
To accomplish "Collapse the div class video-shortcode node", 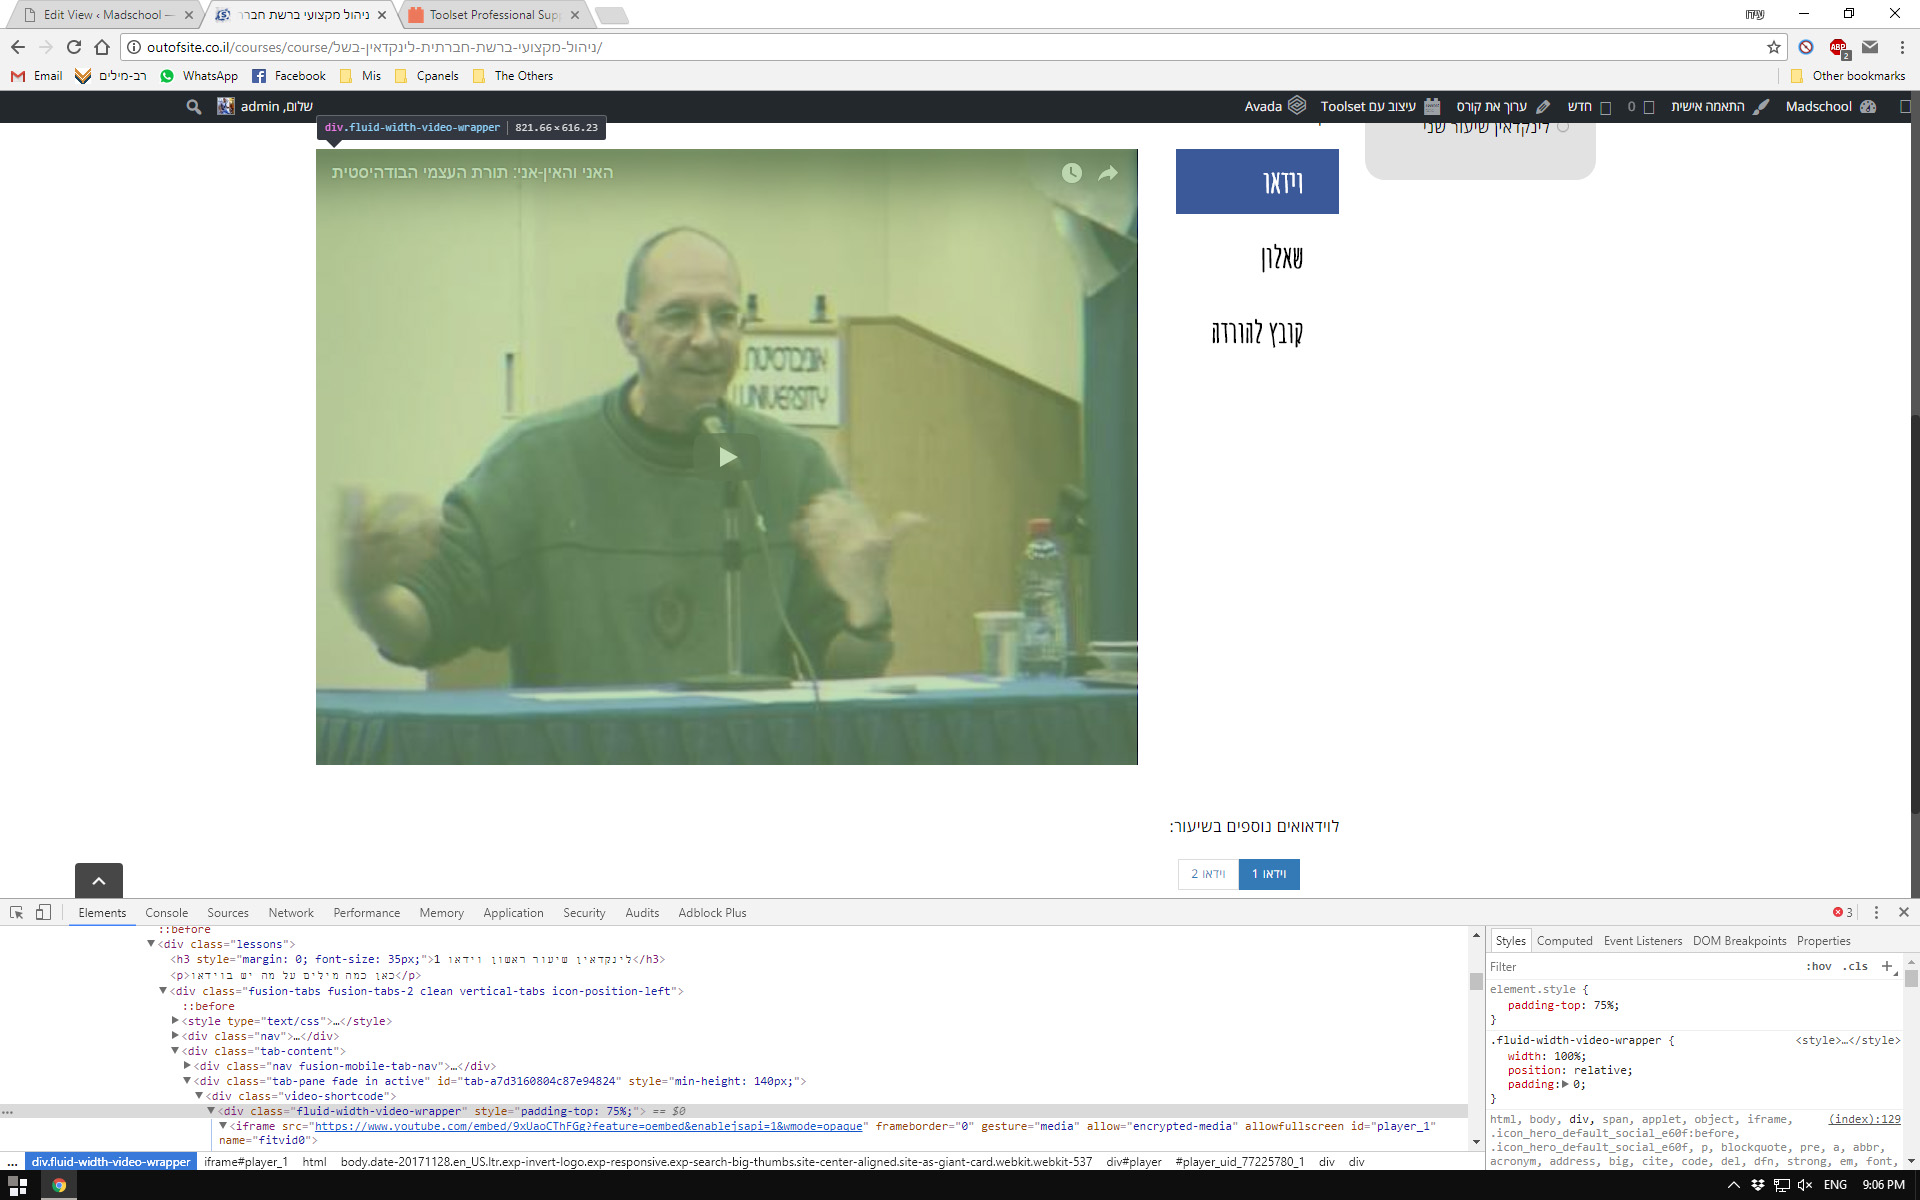I will [x=199, y=1096].
